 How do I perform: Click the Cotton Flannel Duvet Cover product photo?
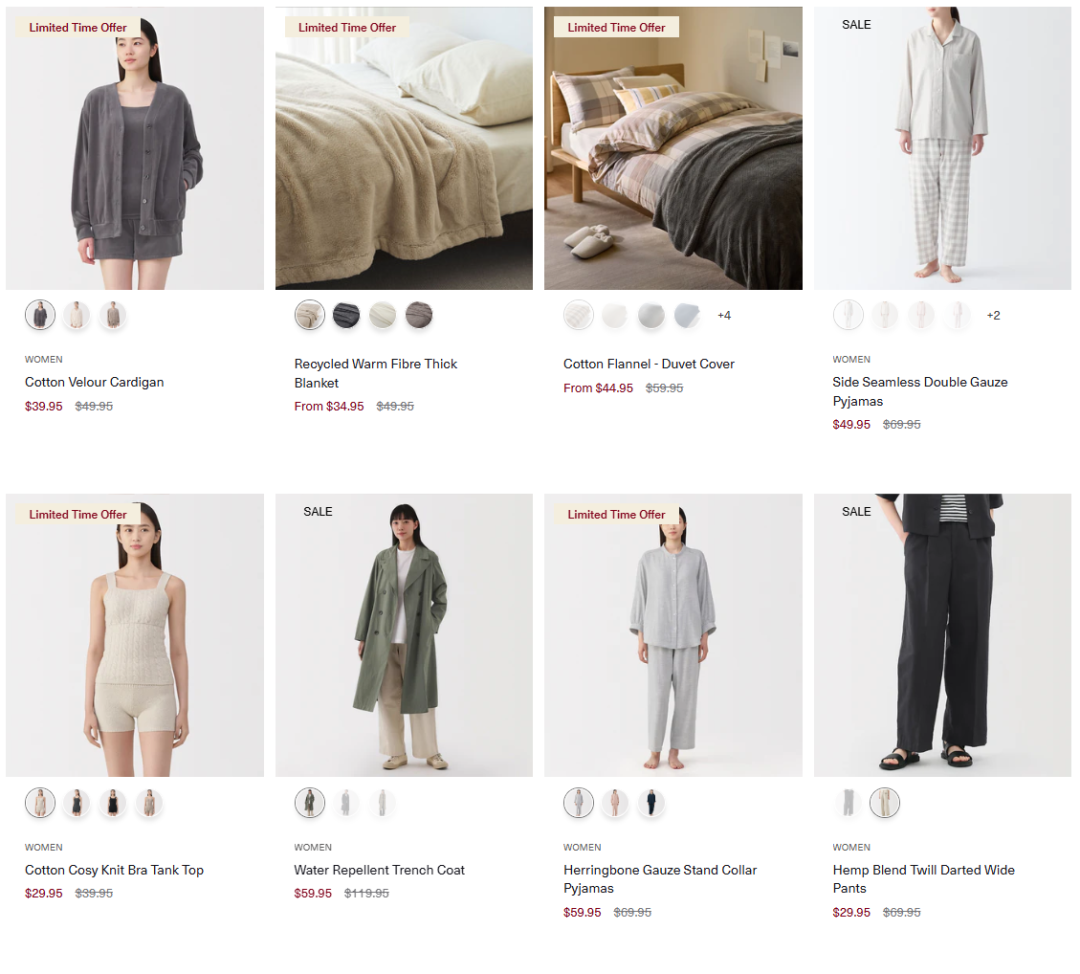pyautogui.click(x=673, y=148)
